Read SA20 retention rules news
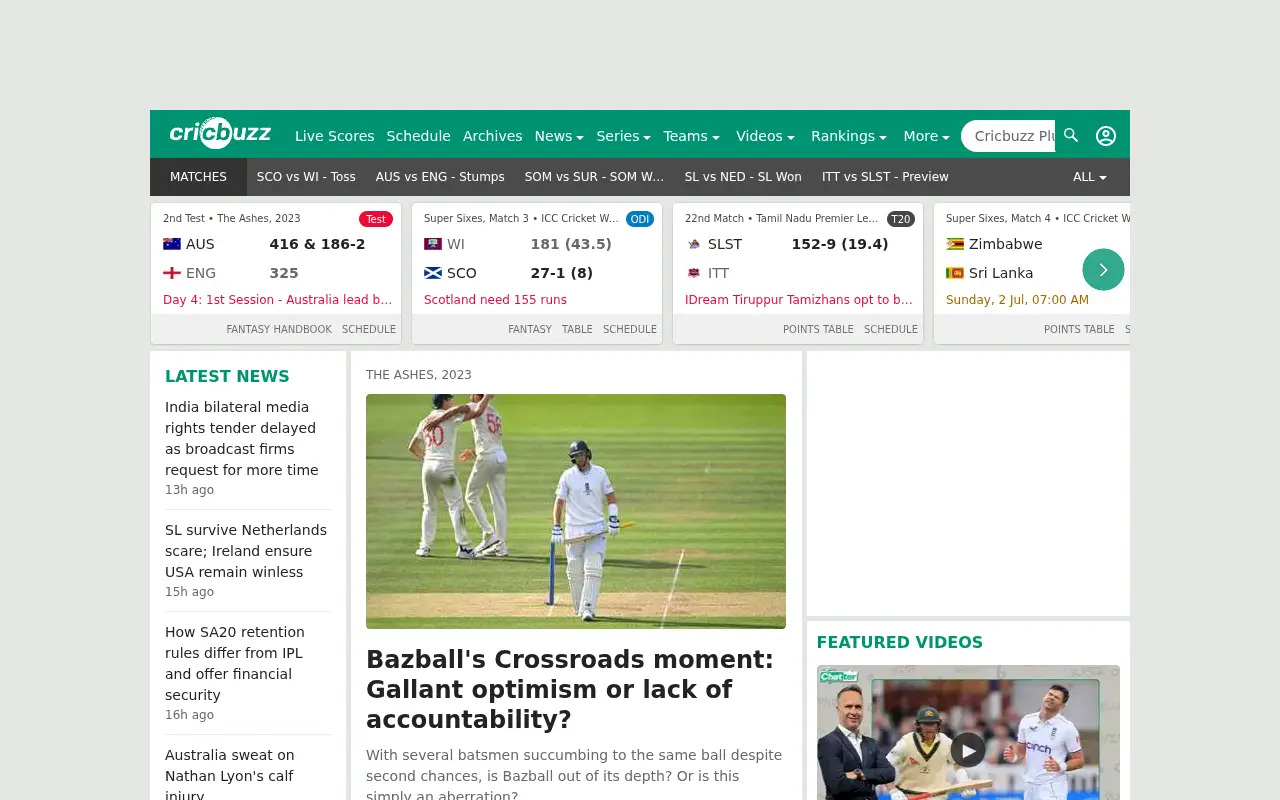Image resolution: width=1280 pixels, height=800 pixels. tap(235, 663)
